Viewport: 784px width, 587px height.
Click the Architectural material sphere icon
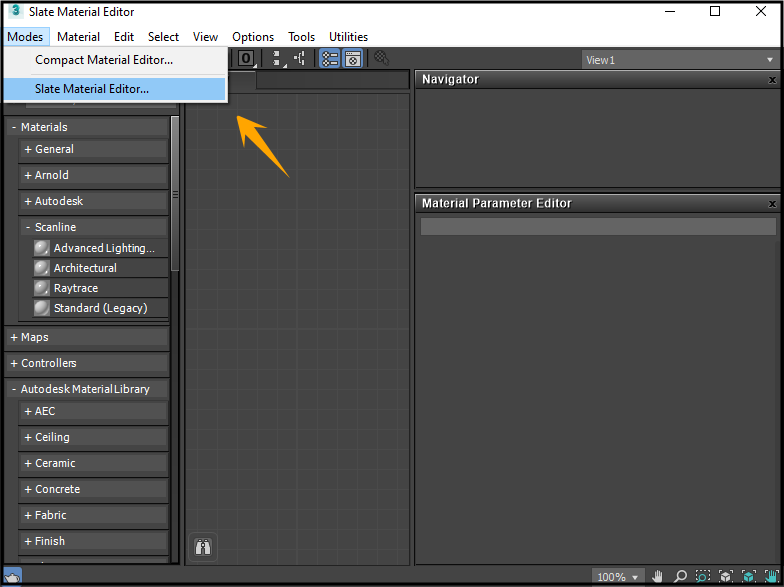coord(42,268)
